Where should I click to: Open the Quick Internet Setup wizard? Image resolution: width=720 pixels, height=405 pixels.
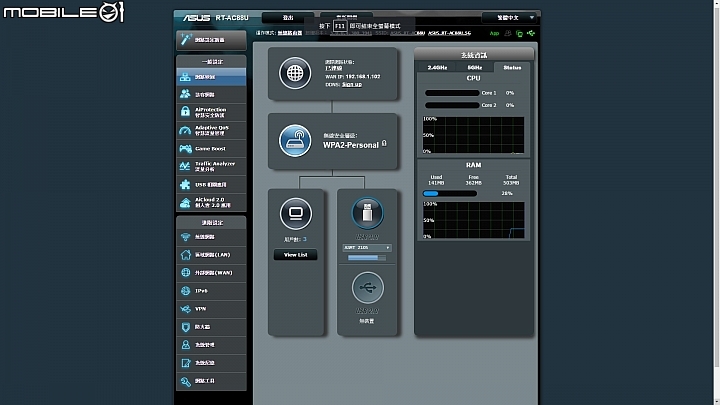pos(211,40)
